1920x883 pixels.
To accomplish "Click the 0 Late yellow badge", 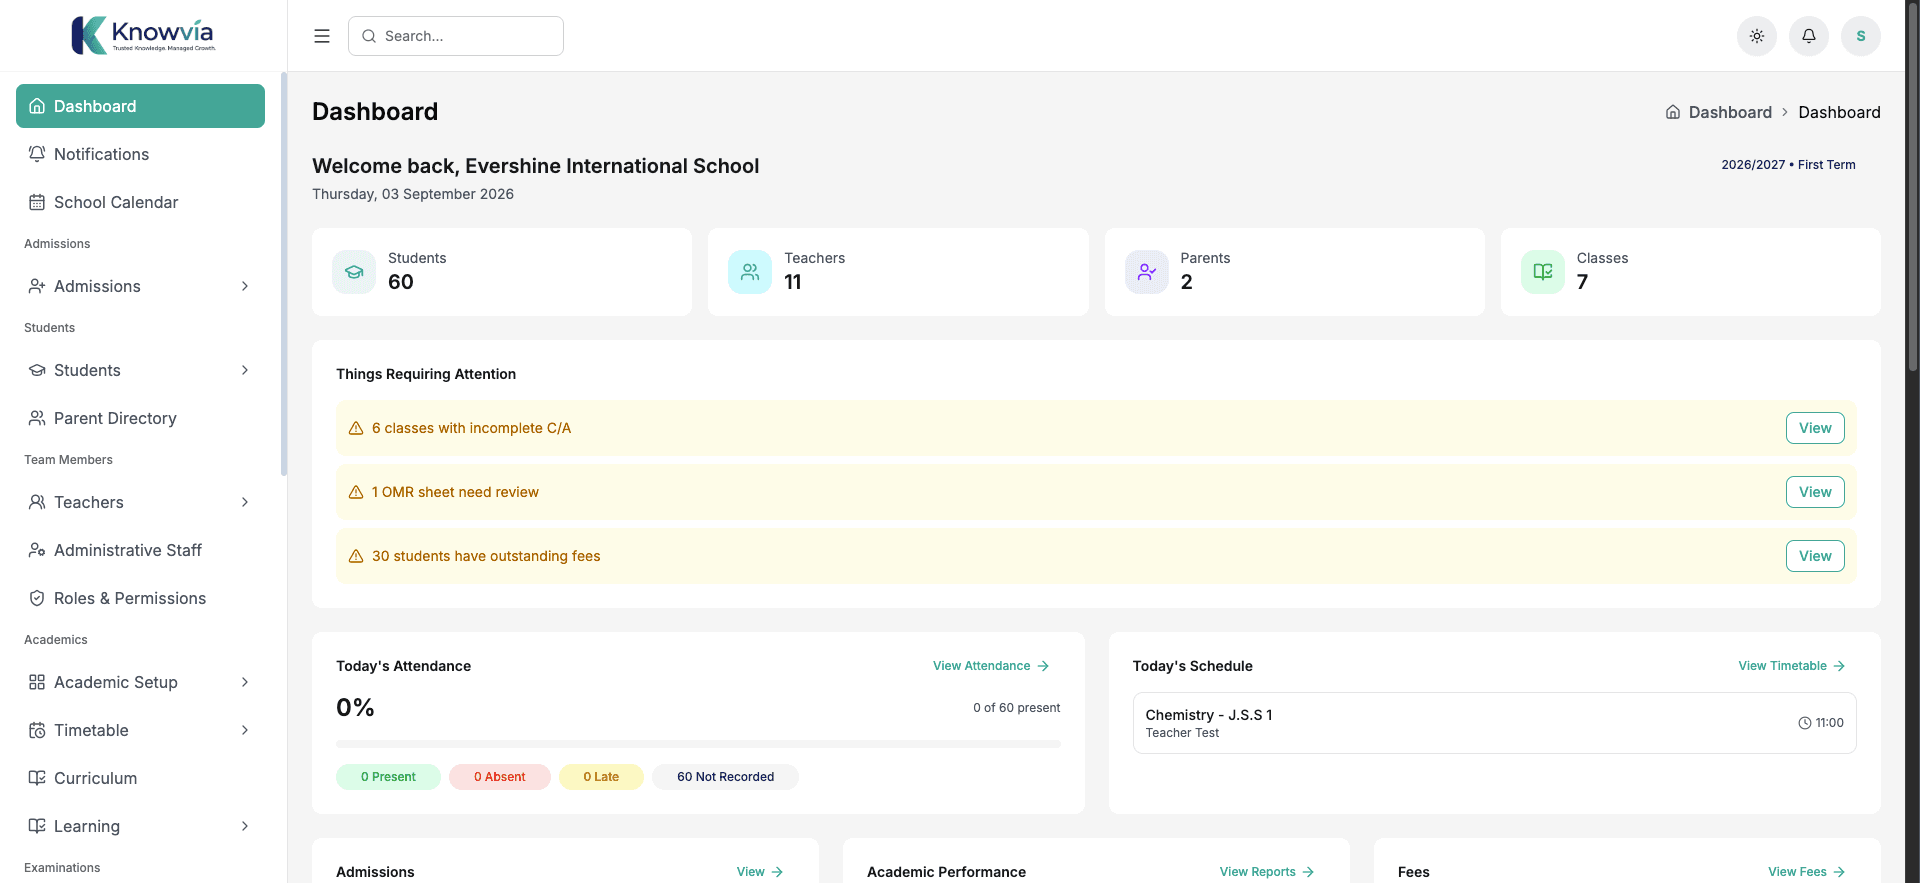I will click(x=601, y=777).
